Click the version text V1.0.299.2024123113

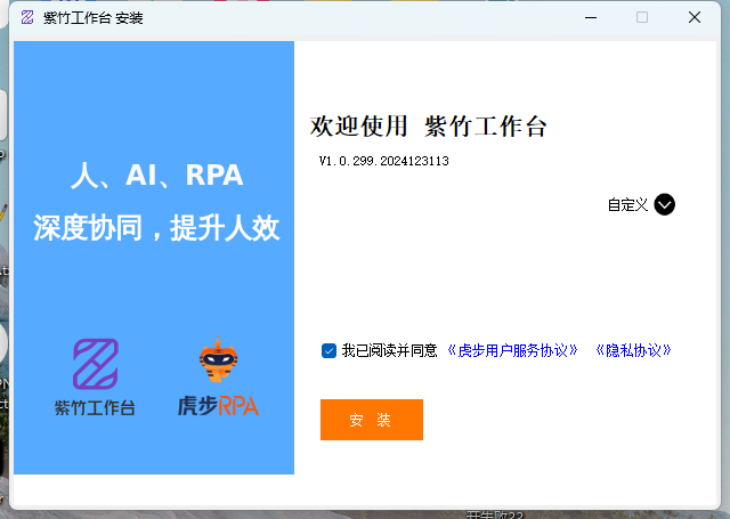(x=384, y=161)
